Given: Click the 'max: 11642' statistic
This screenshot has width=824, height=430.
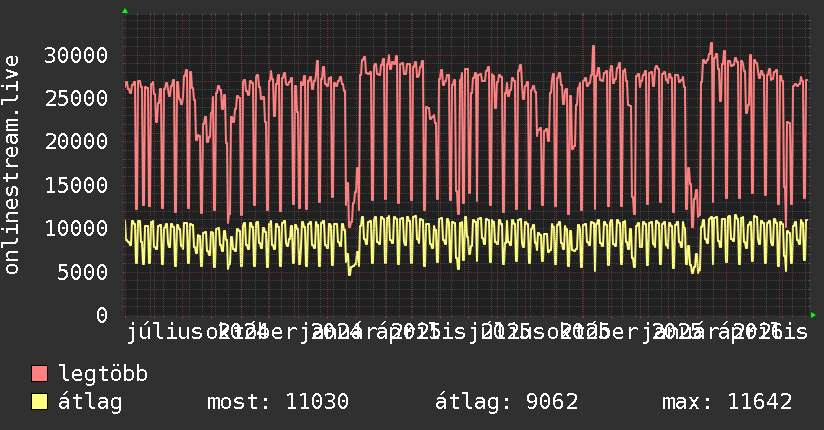Looking at the screenshot, I should pyautogui.click(x=727, y=402).
